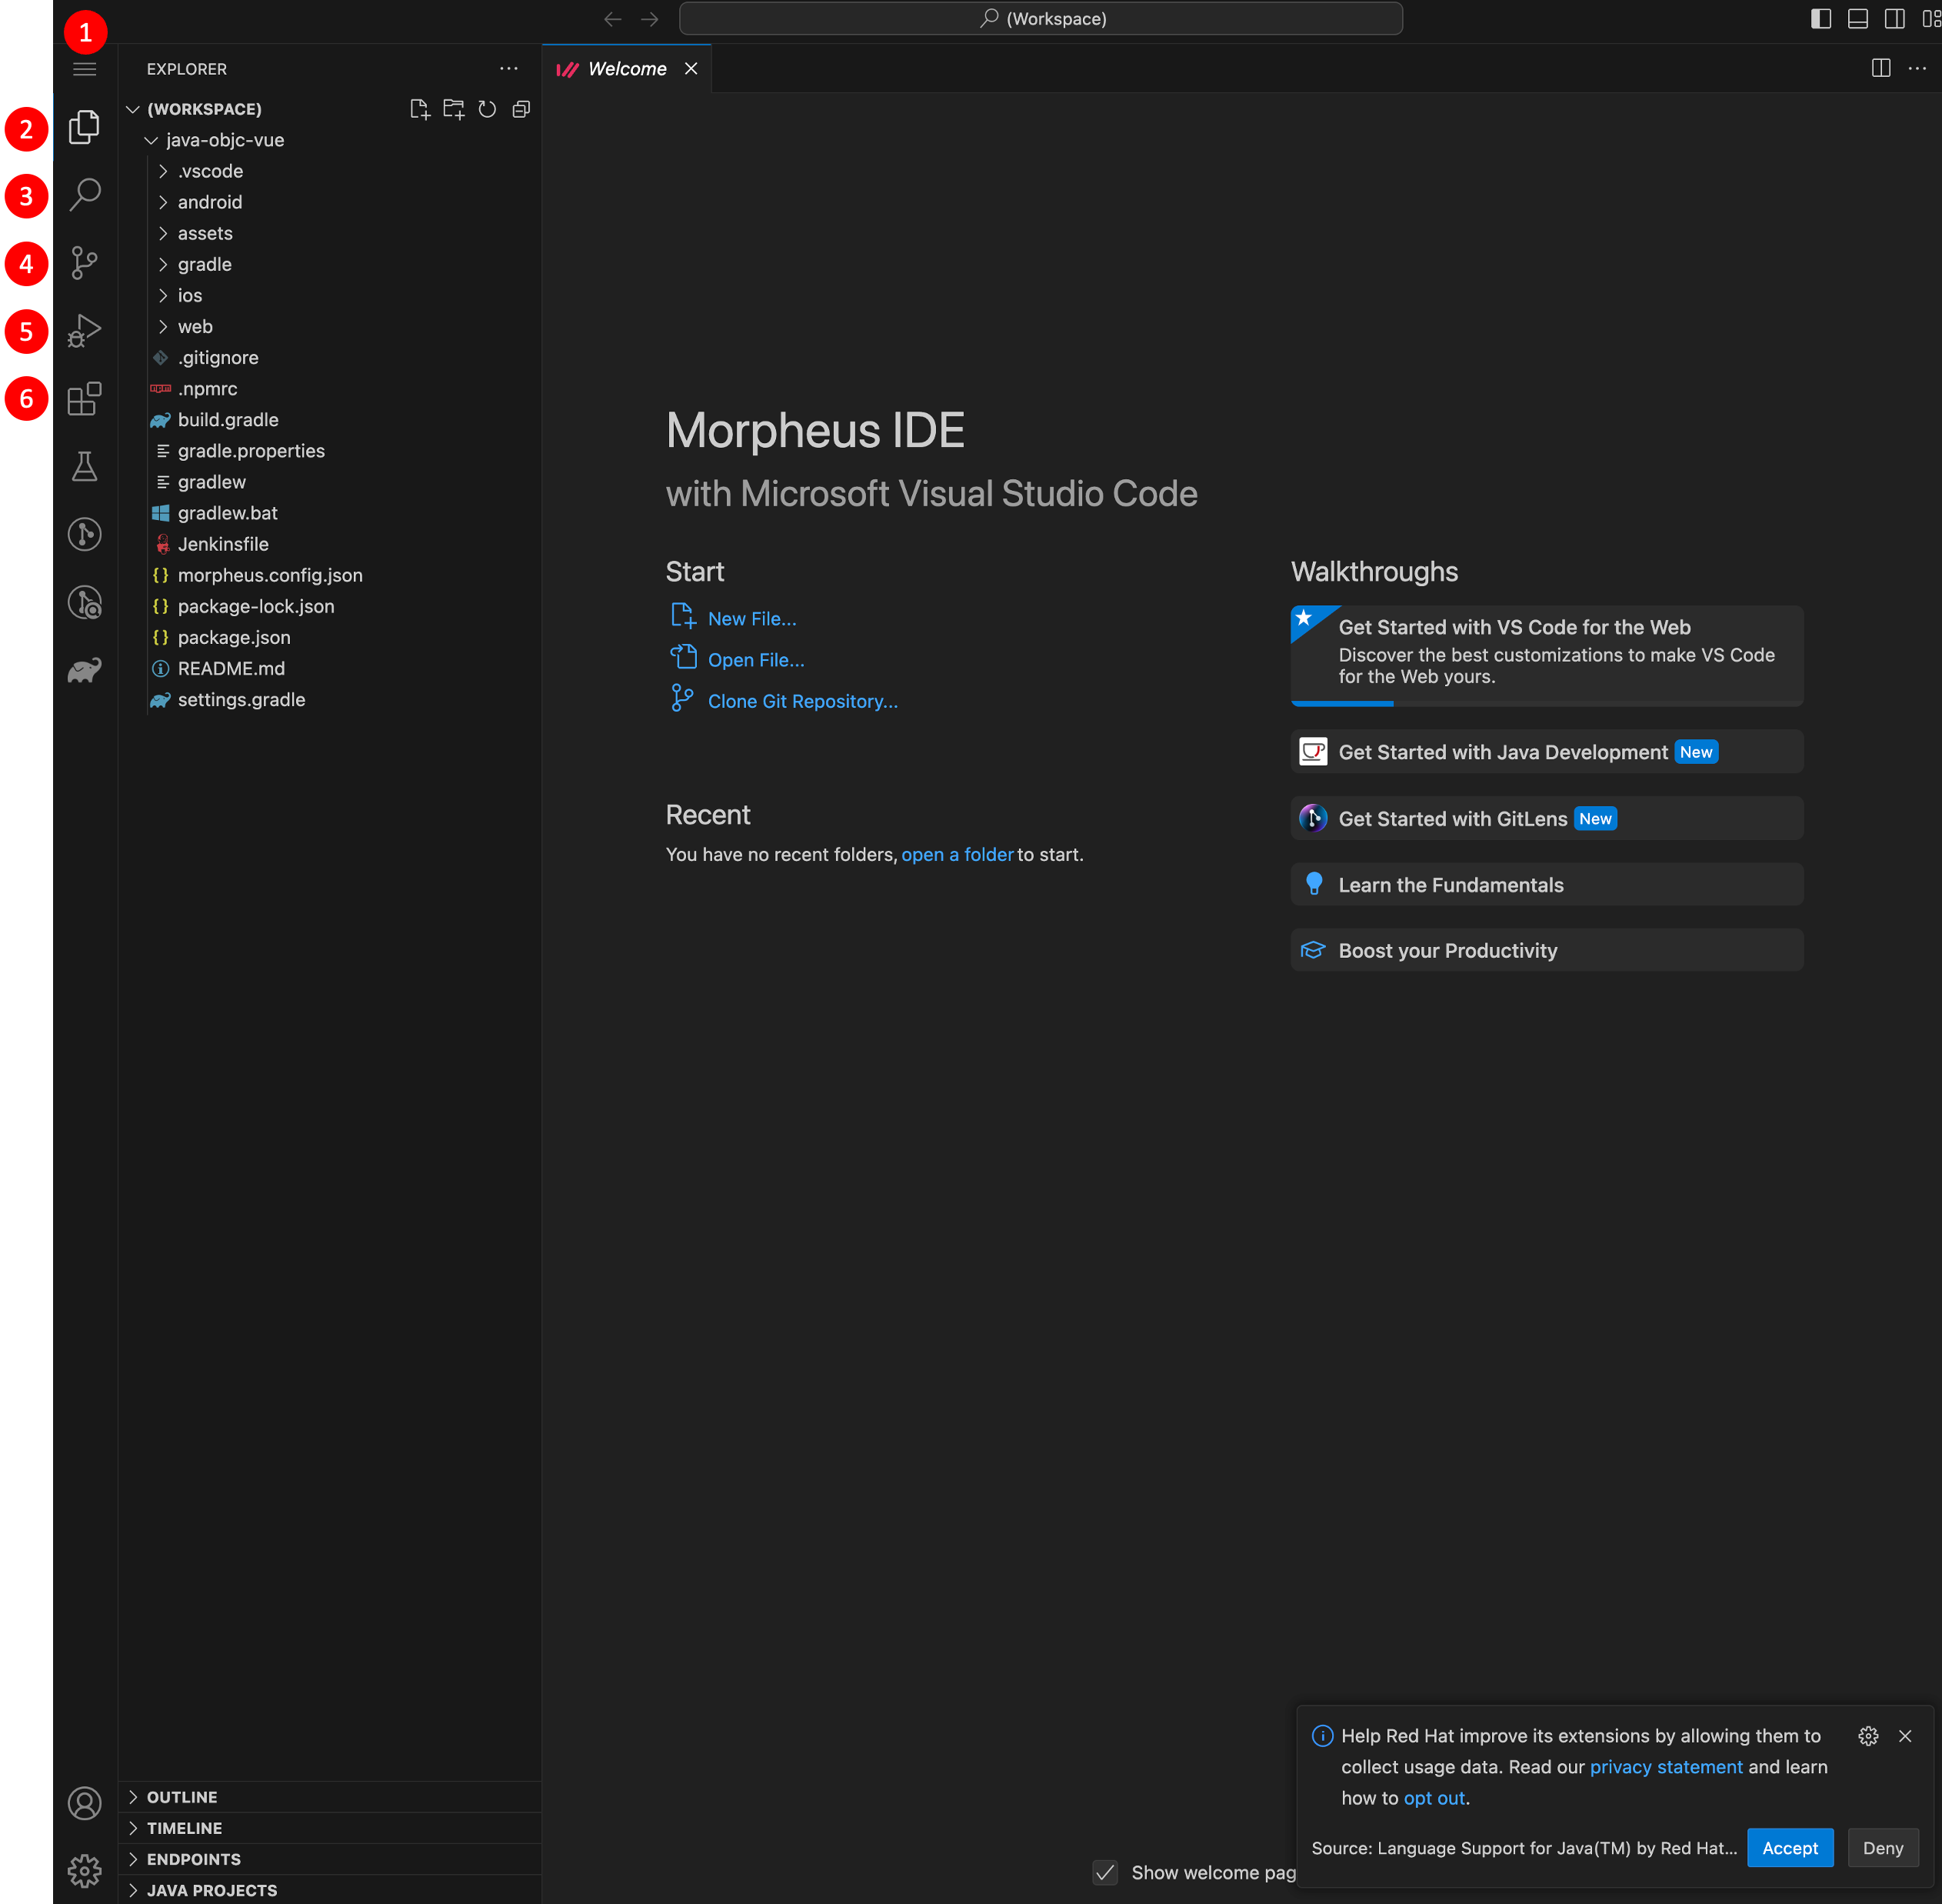The image size is (1942, 1904).
Task: Open the Extensions view
Action: click(x=84, y=398)
